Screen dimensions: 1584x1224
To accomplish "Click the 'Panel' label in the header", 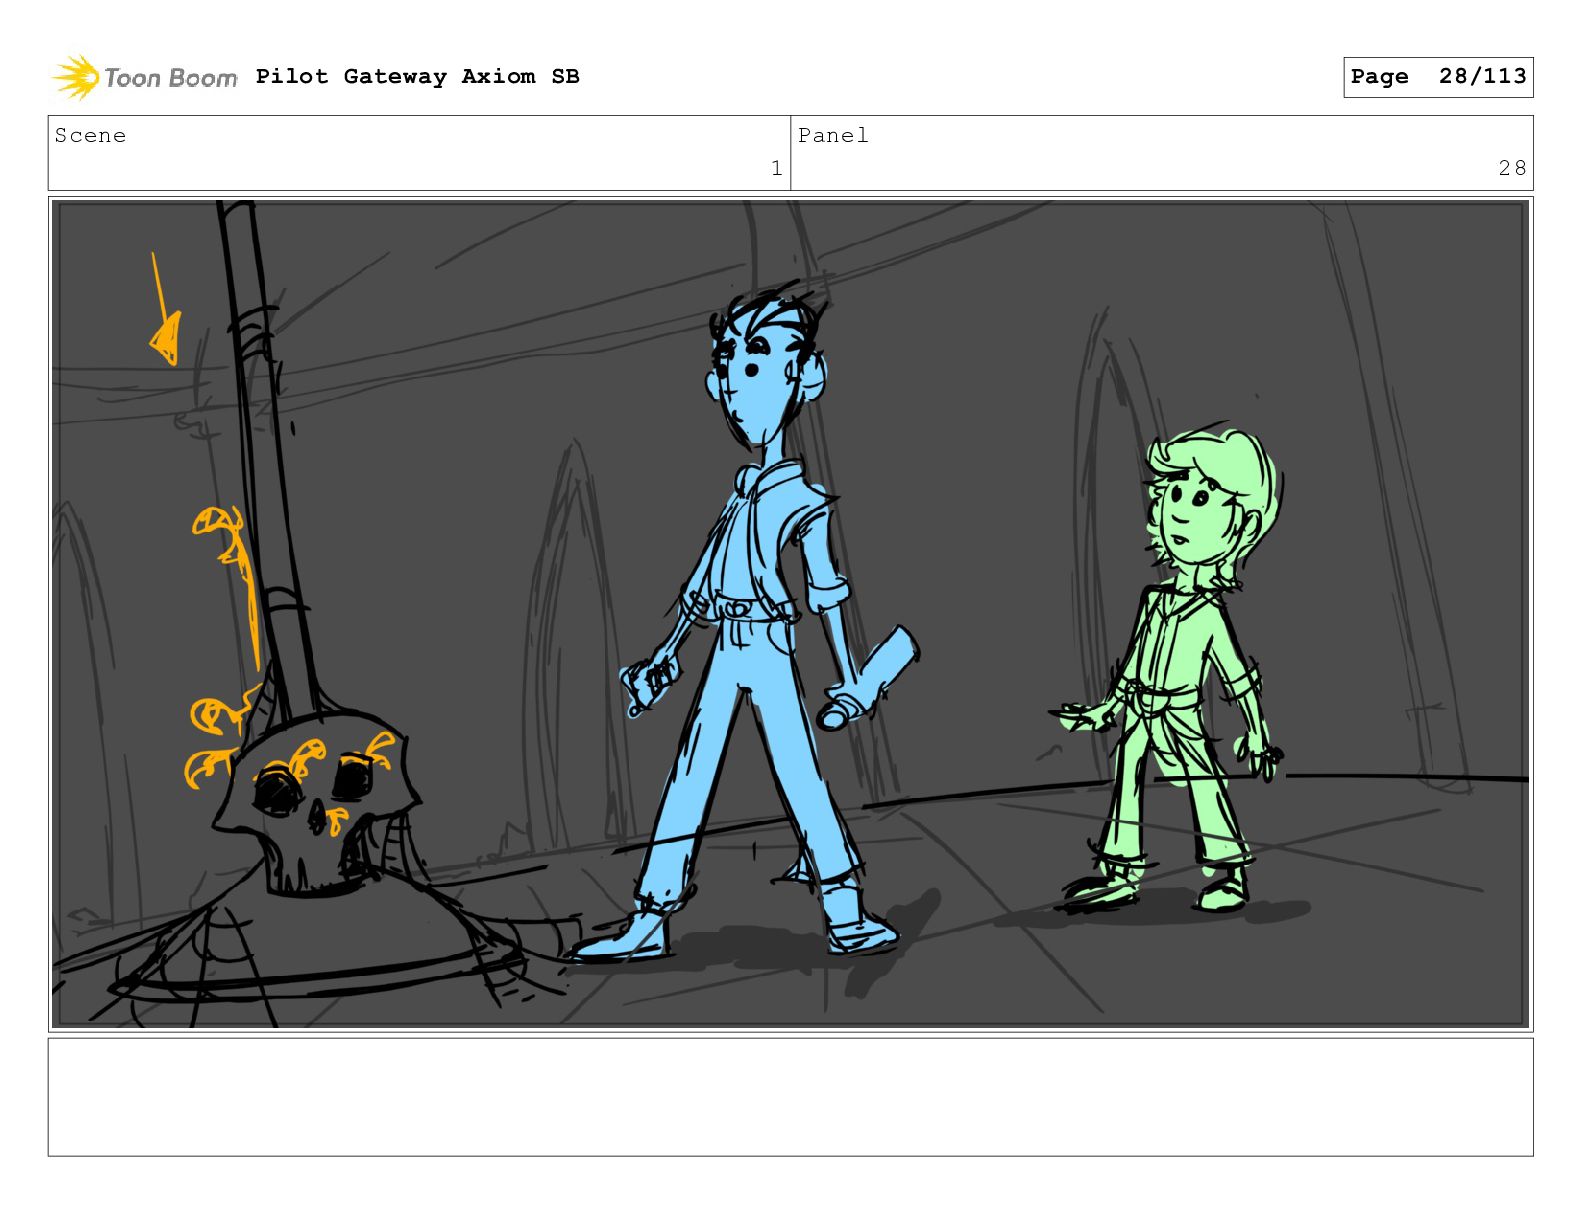I will click(833, 136).
